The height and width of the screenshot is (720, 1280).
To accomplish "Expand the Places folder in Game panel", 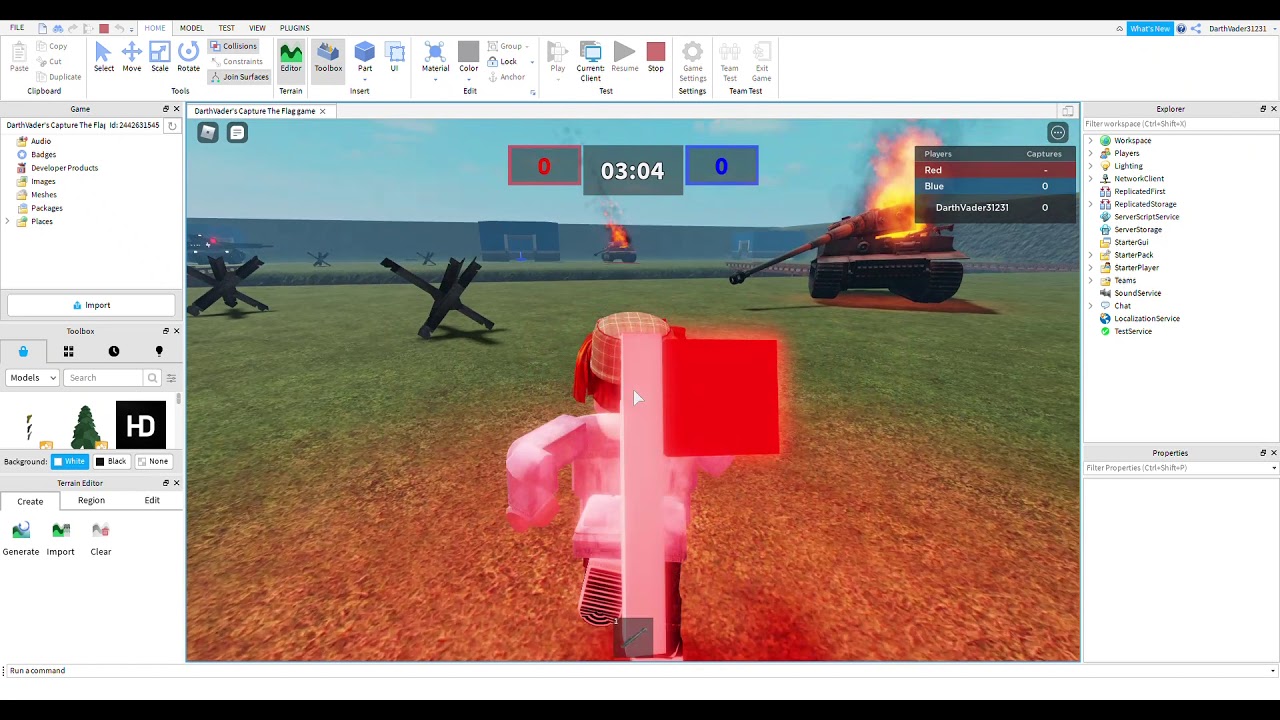I will click(x=9, y=221).
